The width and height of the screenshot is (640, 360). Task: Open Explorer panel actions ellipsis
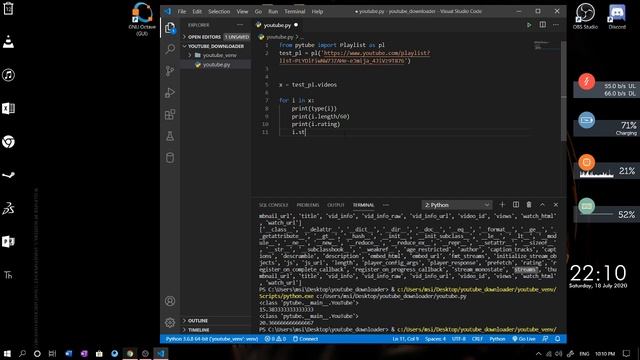tap(240, 25)
